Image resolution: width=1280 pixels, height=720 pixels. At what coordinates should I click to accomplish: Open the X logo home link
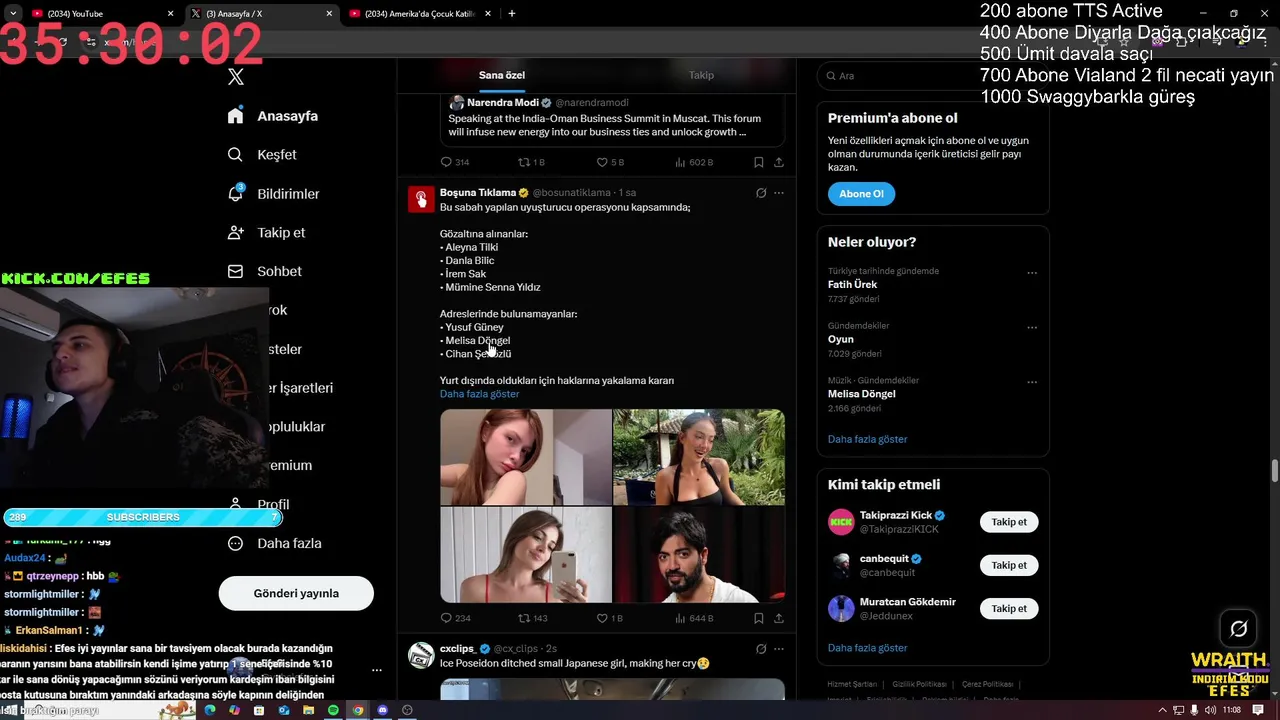(235, 76)
